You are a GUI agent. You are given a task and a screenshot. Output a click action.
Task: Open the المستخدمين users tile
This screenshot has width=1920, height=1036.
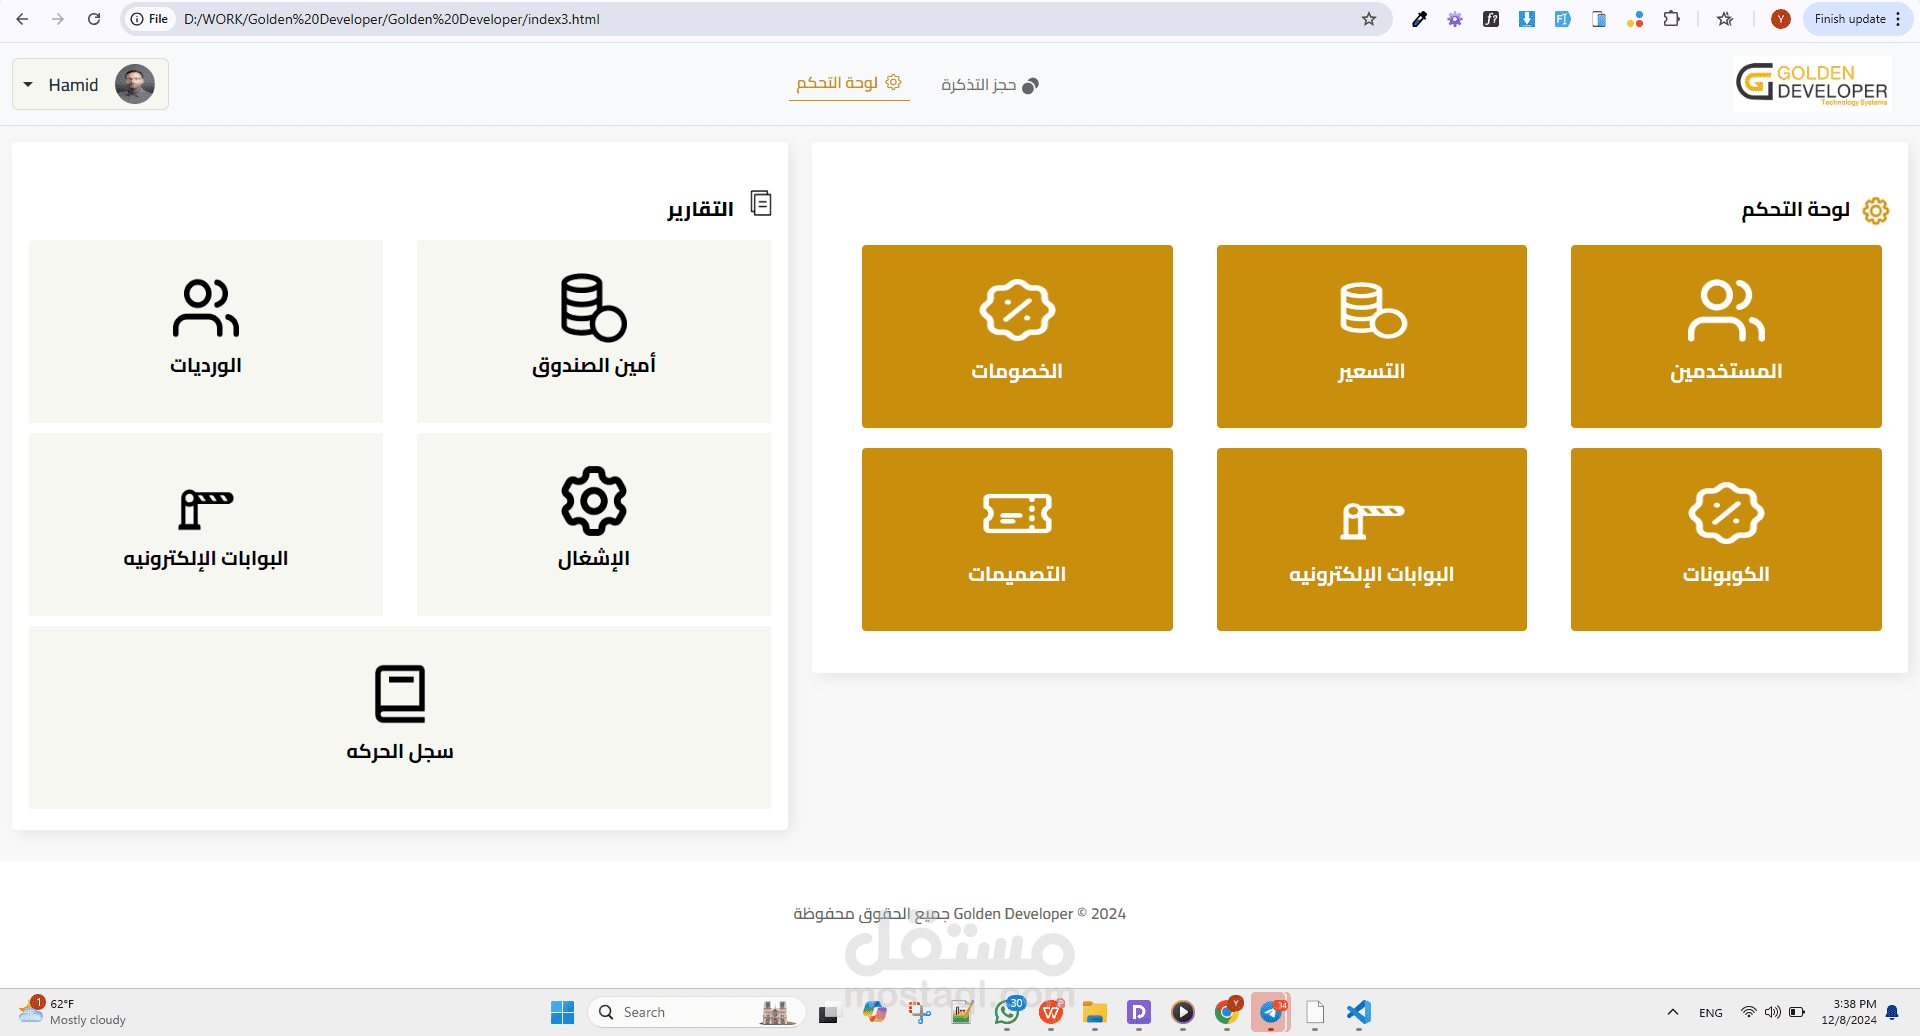coord(1726,336)
